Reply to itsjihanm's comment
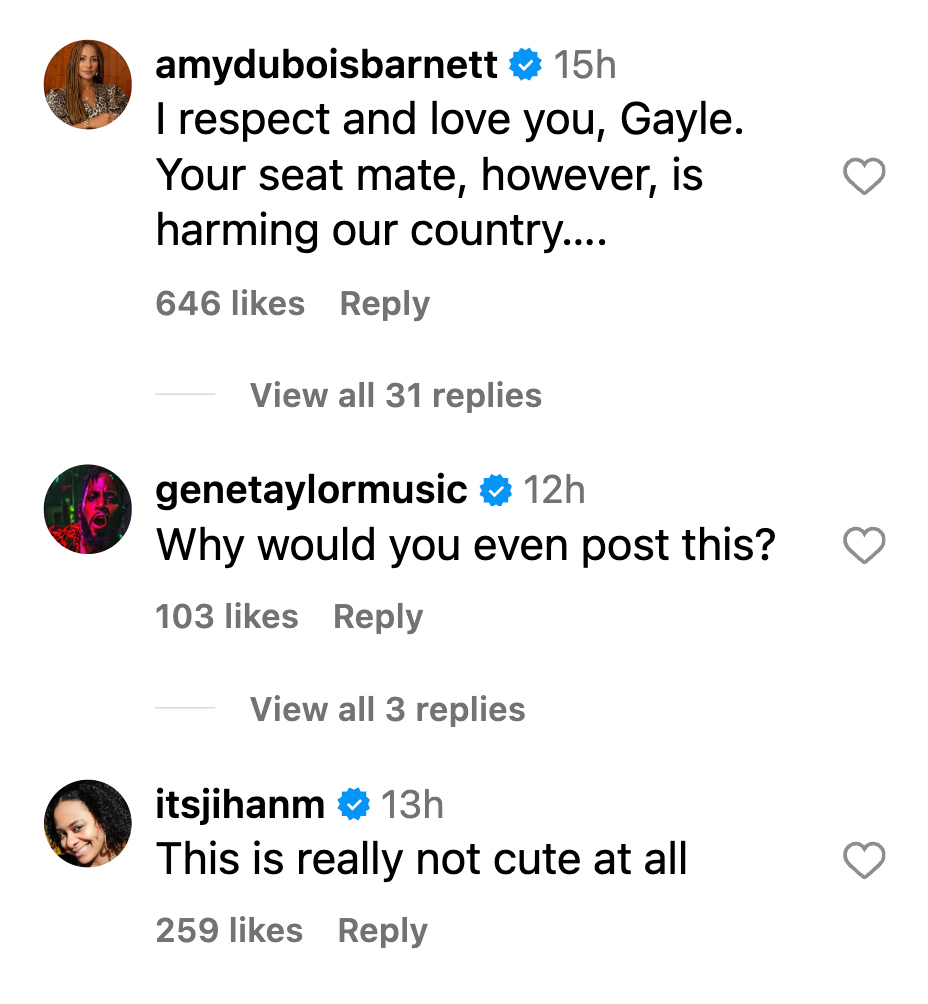The image size is (928, 1004). (x=382, y=930)
